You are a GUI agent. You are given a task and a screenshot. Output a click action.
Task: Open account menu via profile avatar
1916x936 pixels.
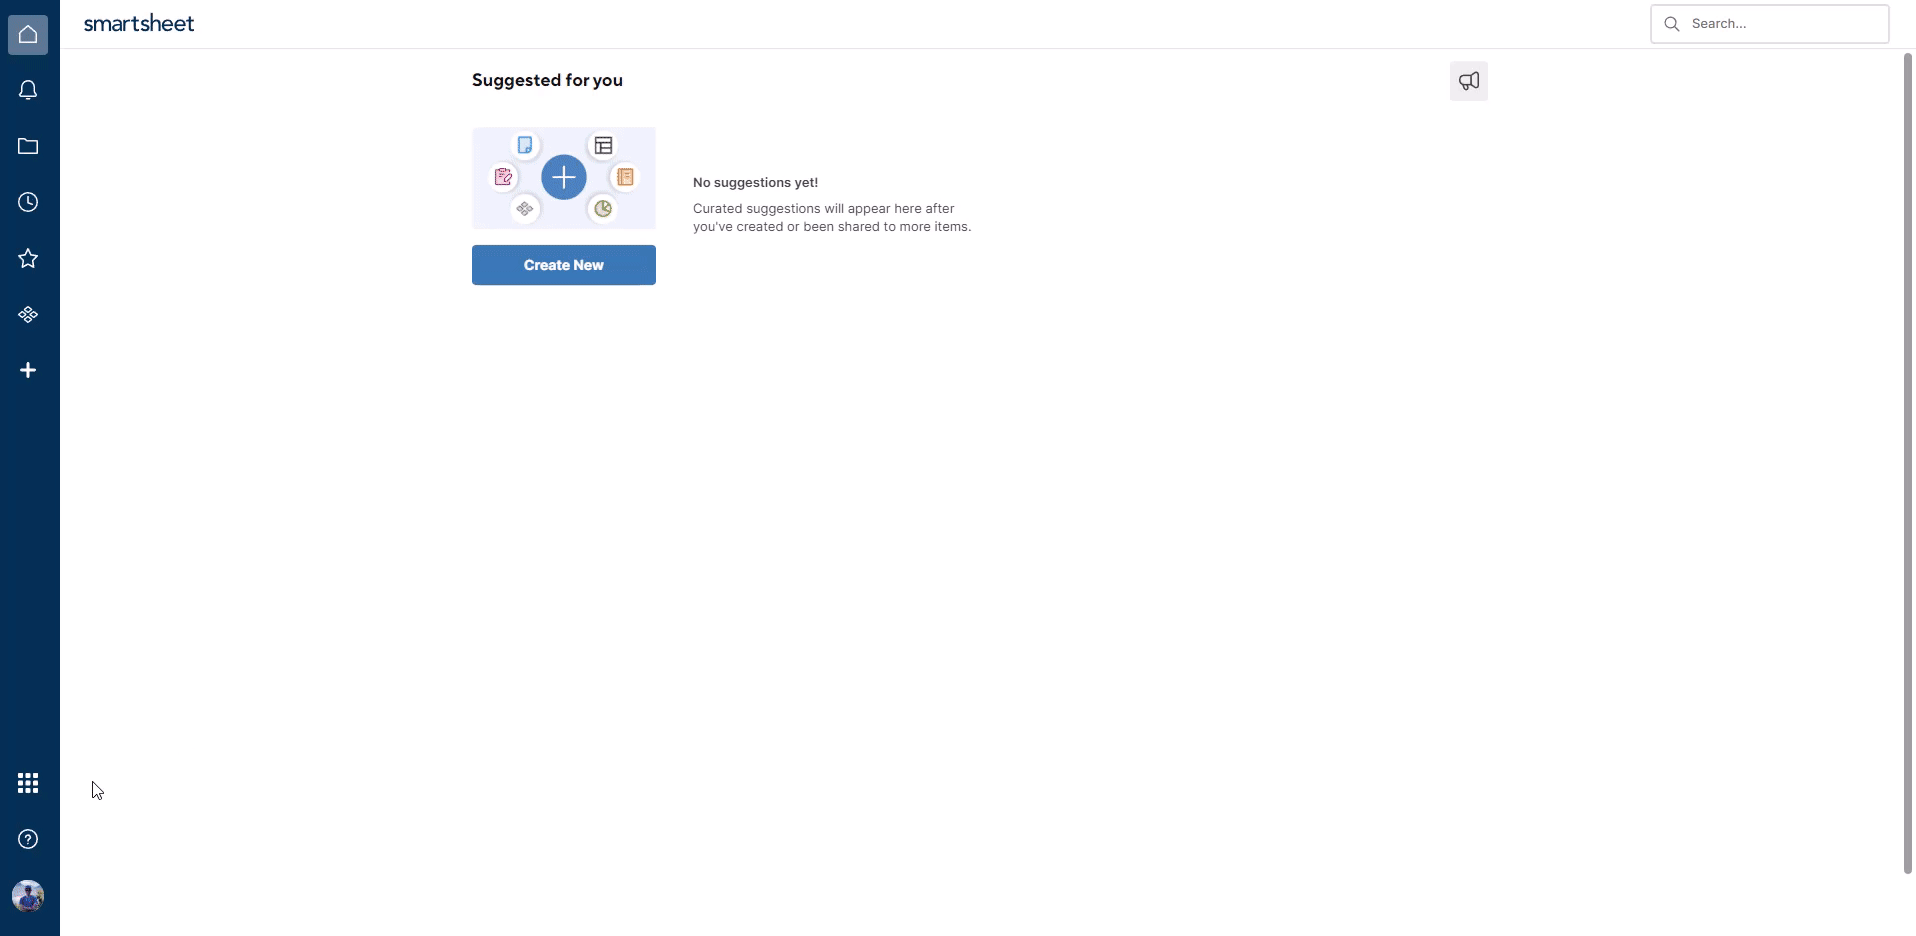(28, 896)
